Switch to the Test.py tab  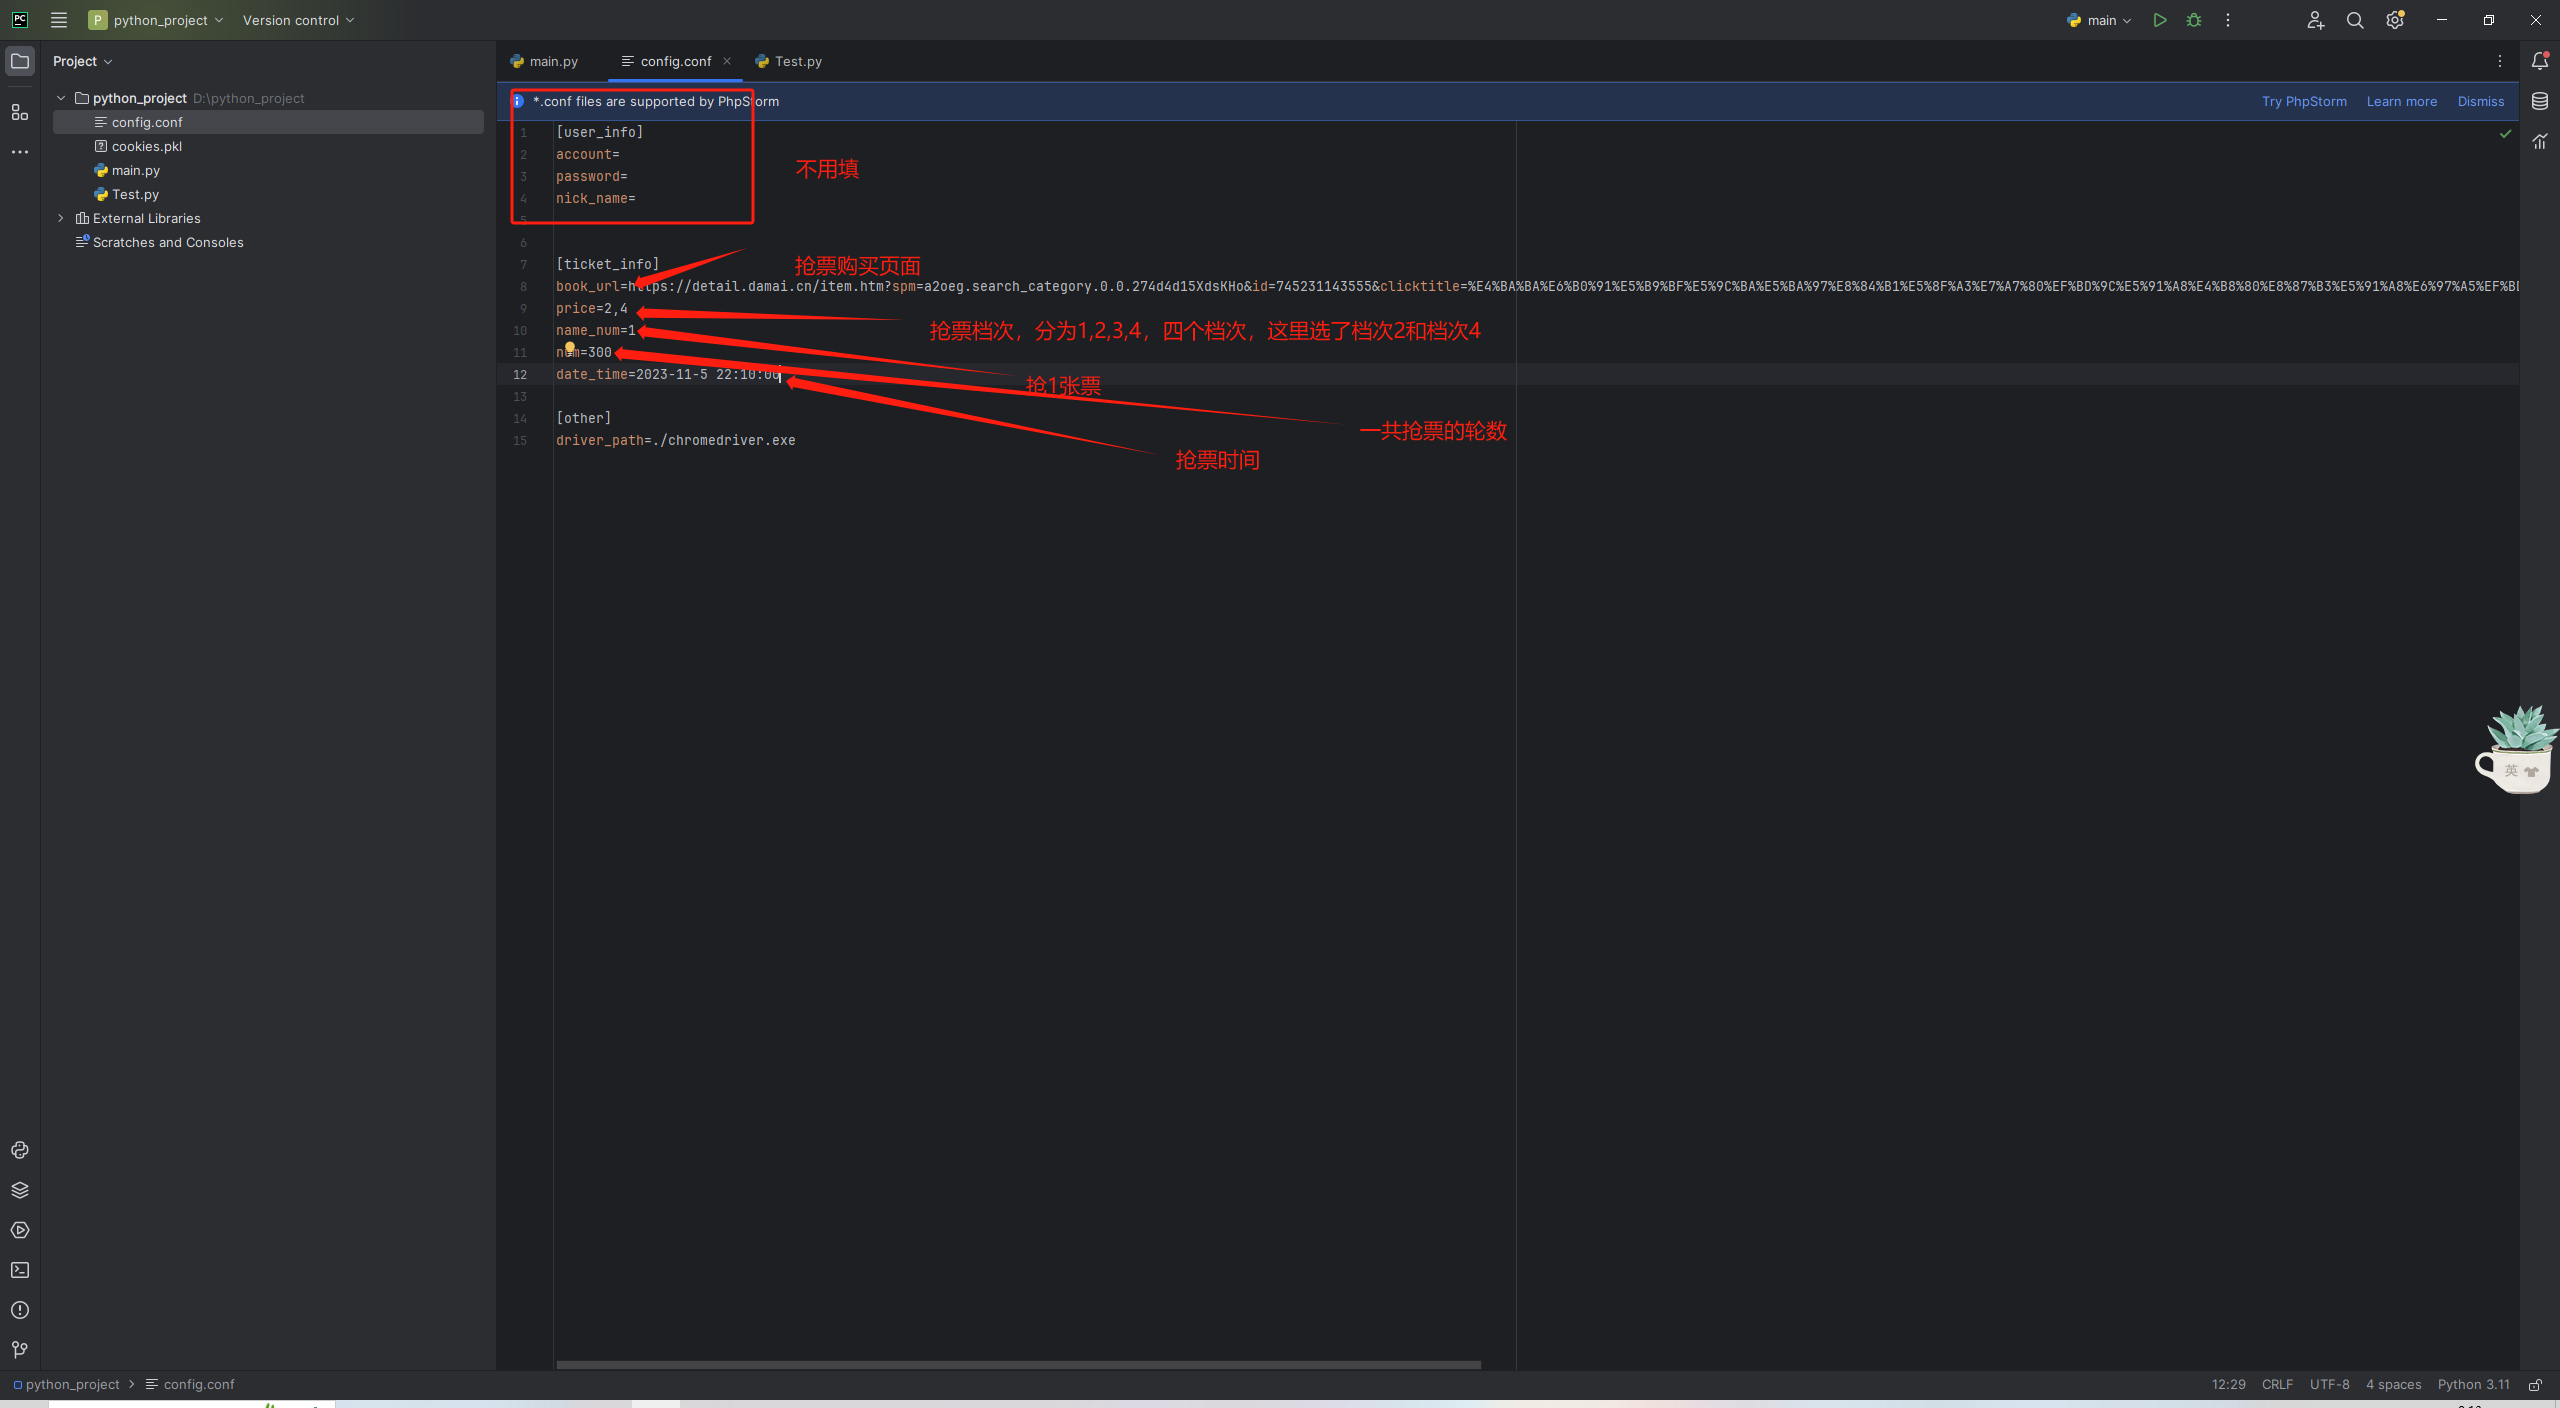click(x=789, y=61)
